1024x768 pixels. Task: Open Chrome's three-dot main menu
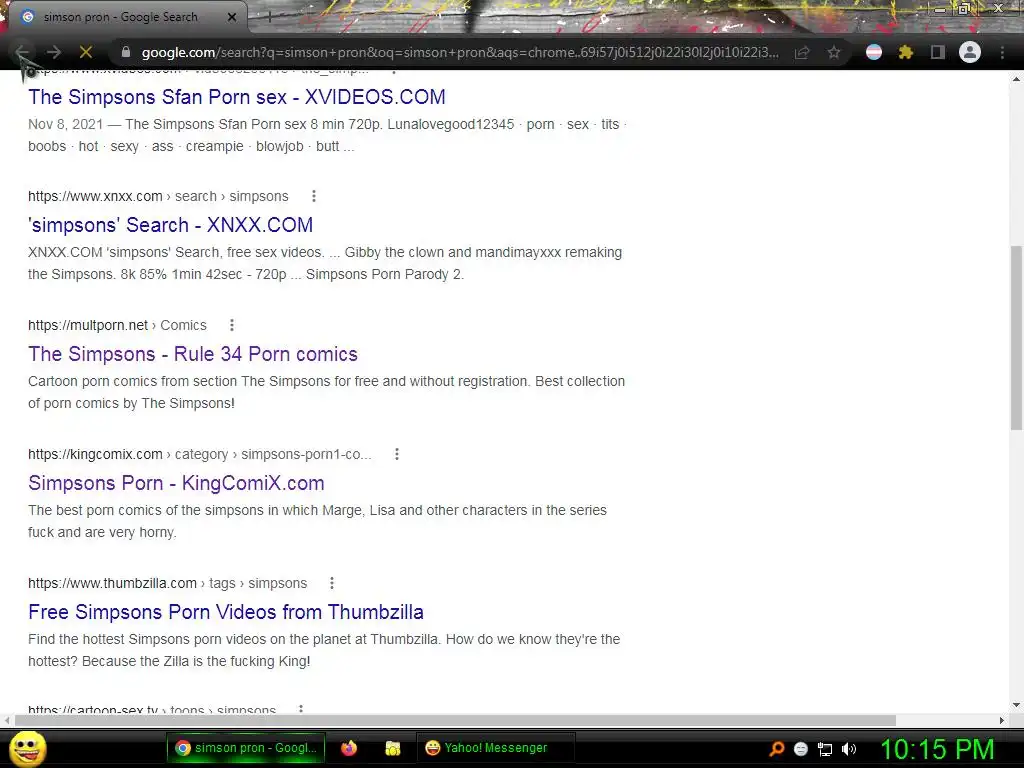[1002, 52]
